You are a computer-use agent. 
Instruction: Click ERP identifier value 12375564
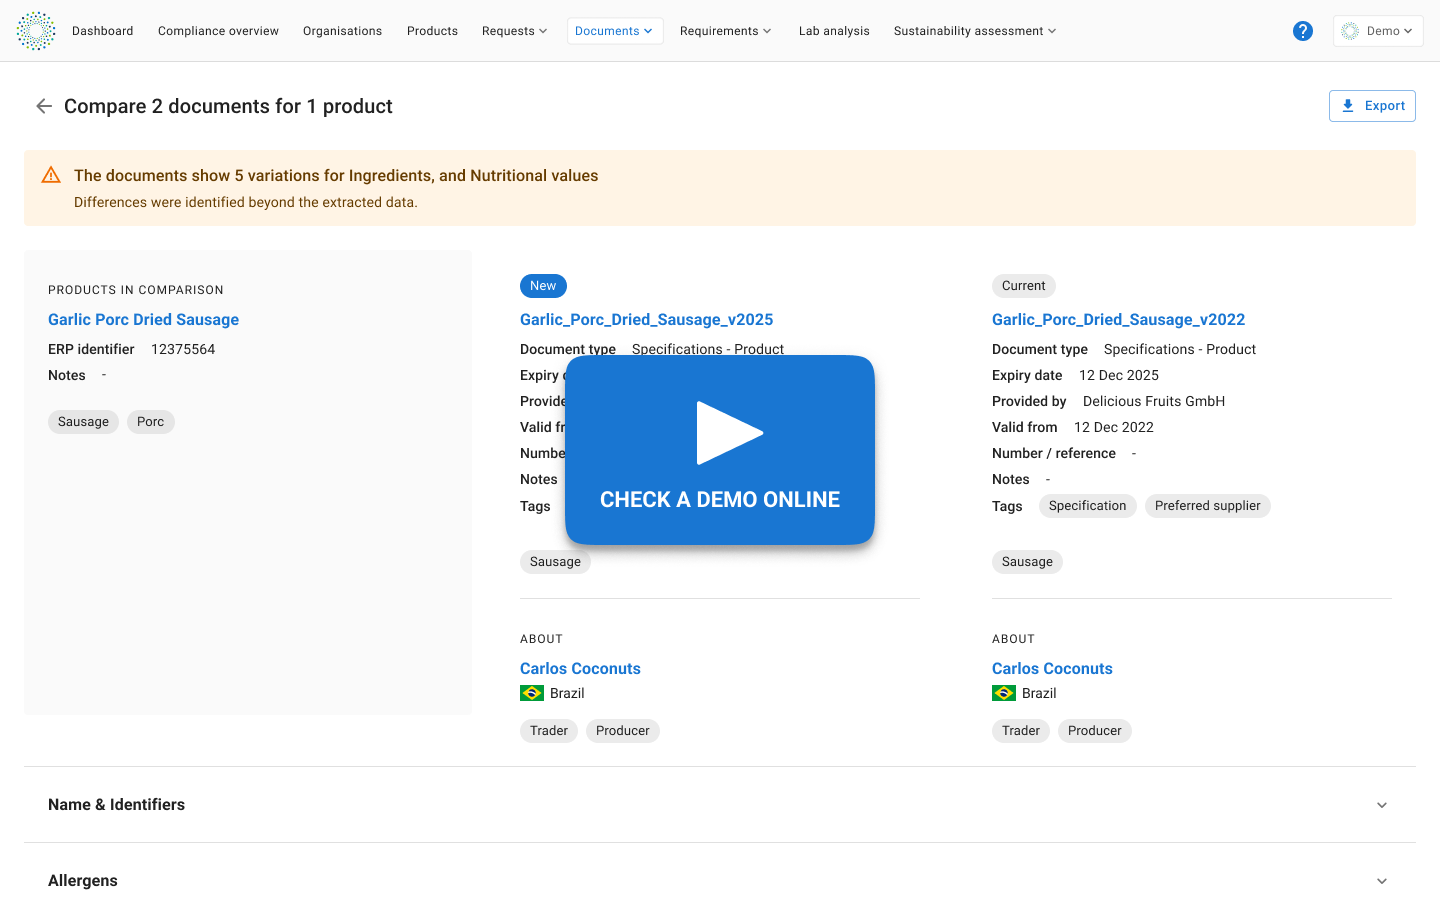coord(183,349)
